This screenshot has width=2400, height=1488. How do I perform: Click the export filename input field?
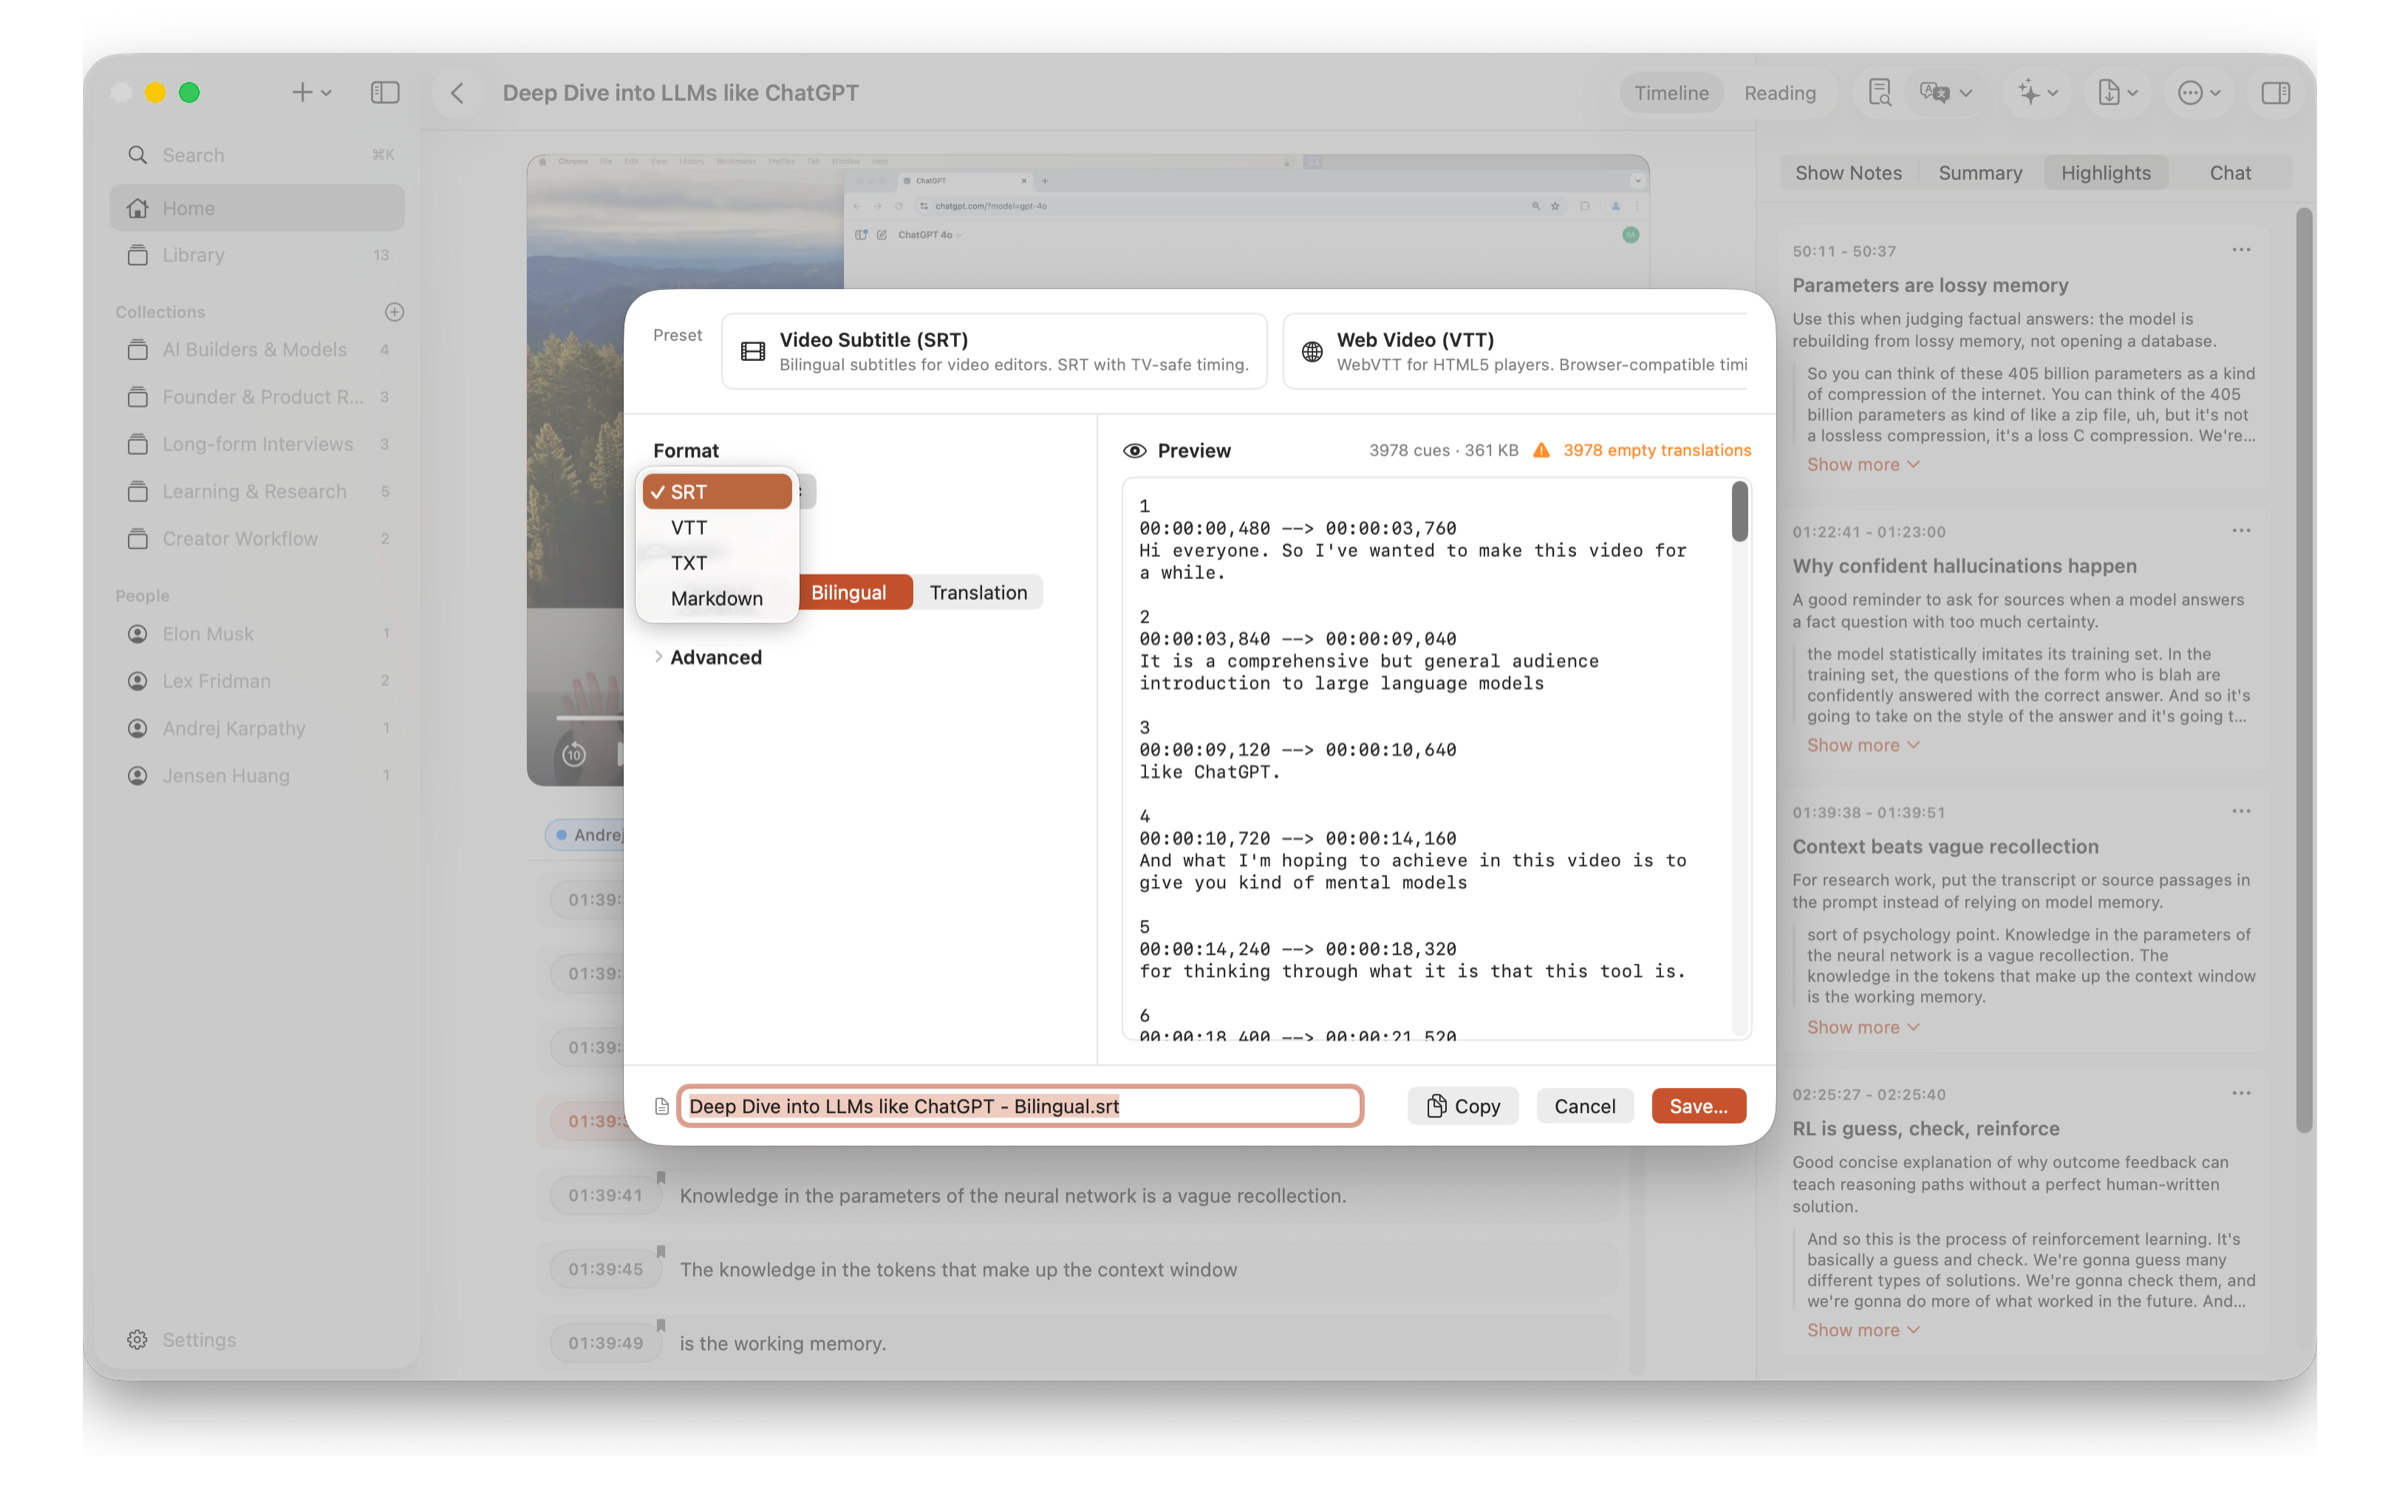(1020, 1106)
